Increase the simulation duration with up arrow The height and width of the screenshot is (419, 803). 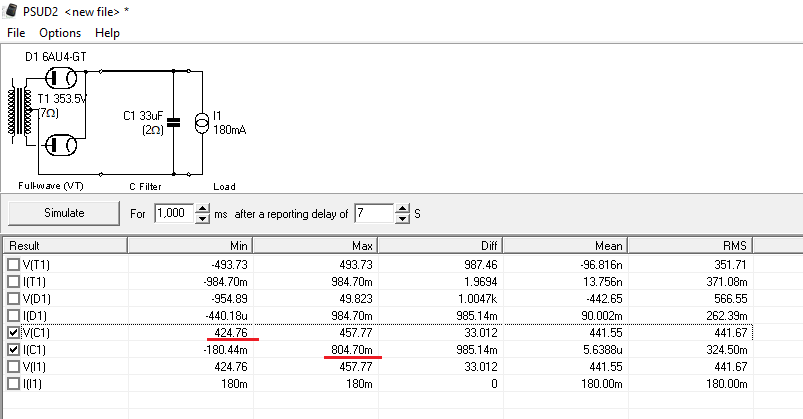tap(203, 208)
